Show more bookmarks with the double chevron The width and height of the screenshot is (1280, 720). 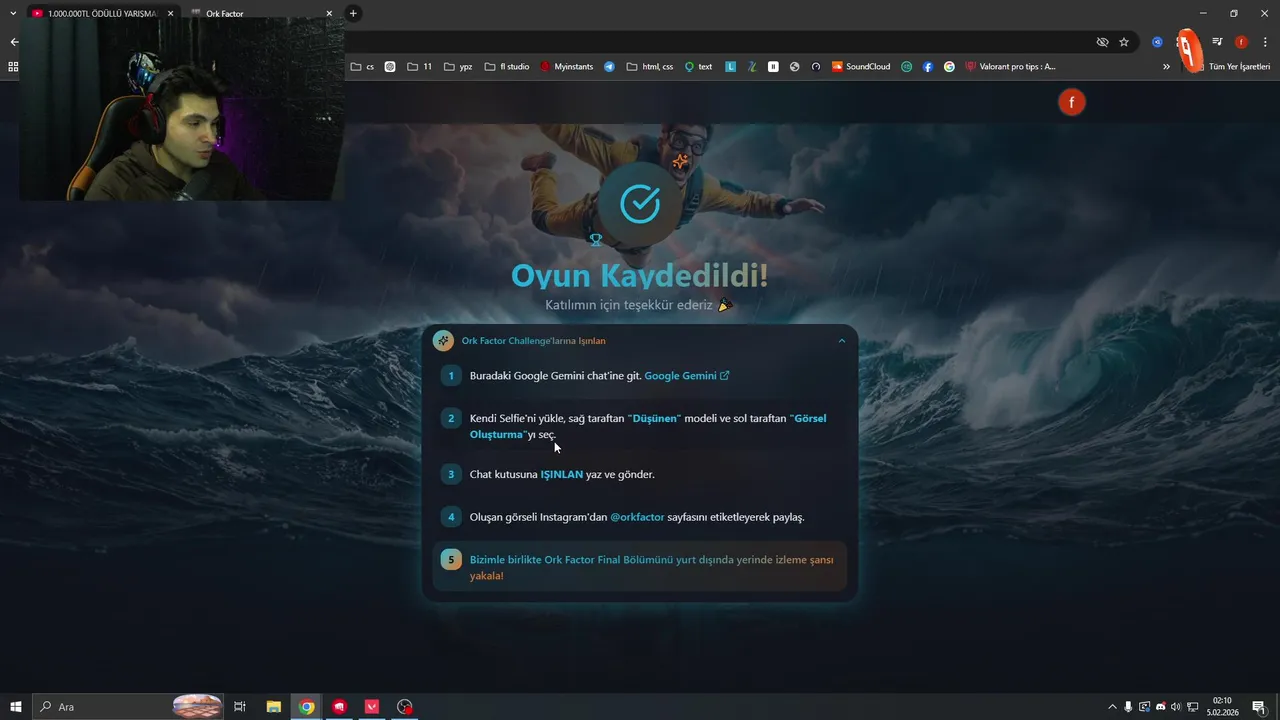[1166, 67]
